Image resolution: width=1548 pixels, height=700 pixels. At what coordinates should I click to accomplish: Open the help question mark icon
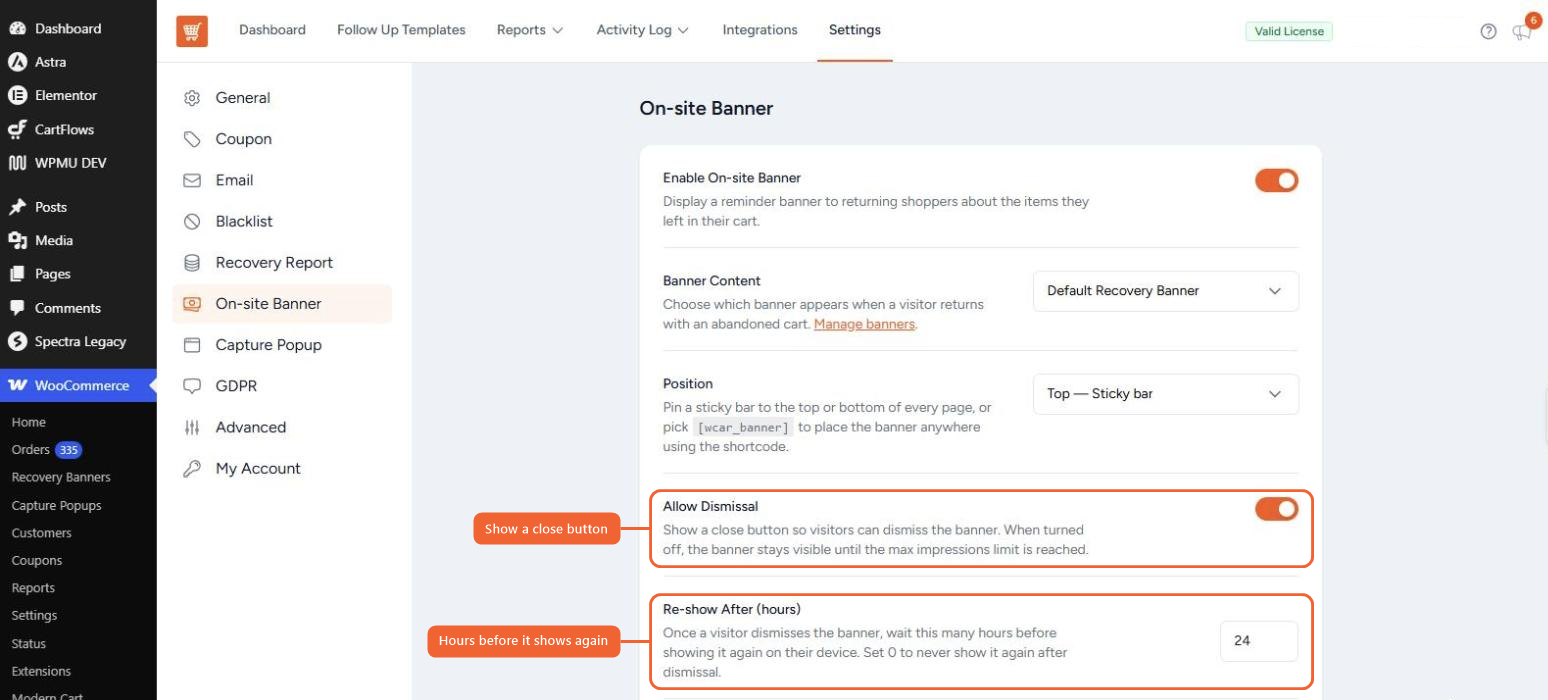[1488, 31]
